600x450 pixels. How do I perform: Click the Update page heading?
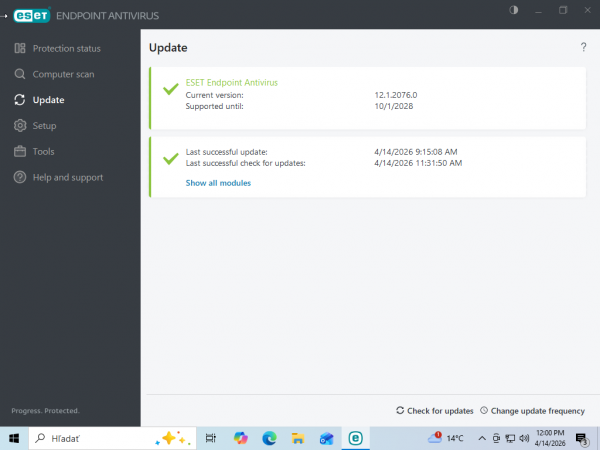tap(168, 48)
